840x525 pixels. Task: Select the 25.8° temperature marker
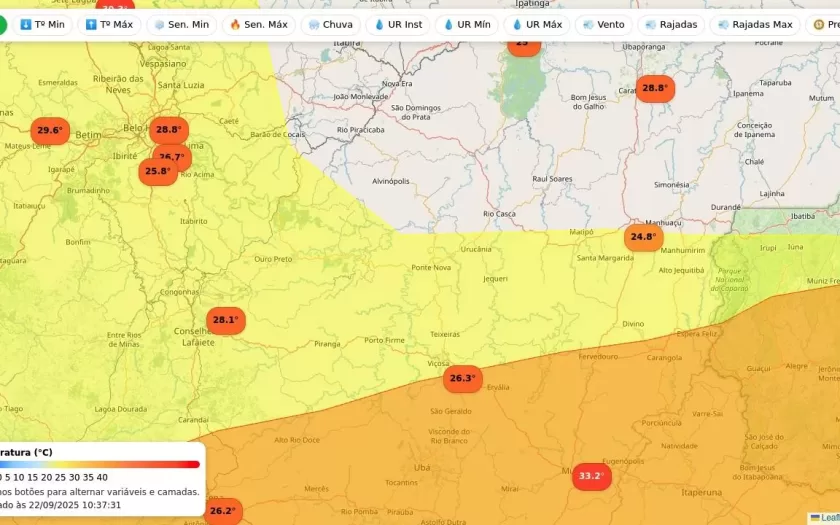[157, 171]
